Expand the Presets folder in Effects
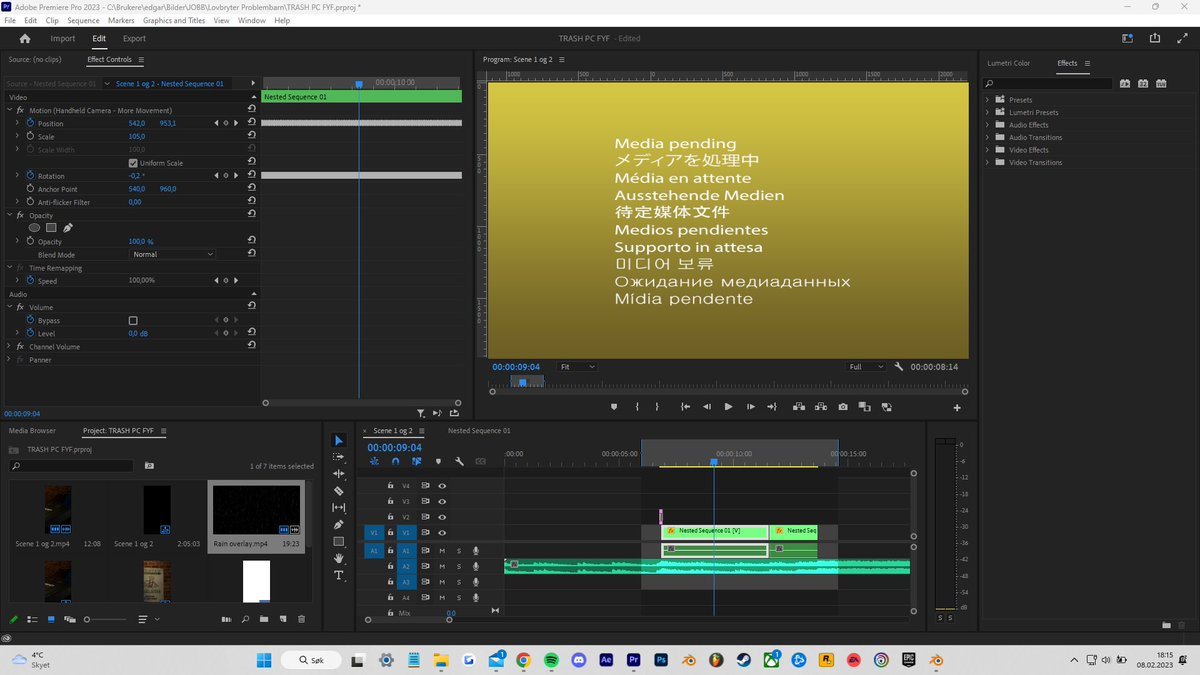Viewport: 1200px width, 675px height. click(x=988, y=100)
